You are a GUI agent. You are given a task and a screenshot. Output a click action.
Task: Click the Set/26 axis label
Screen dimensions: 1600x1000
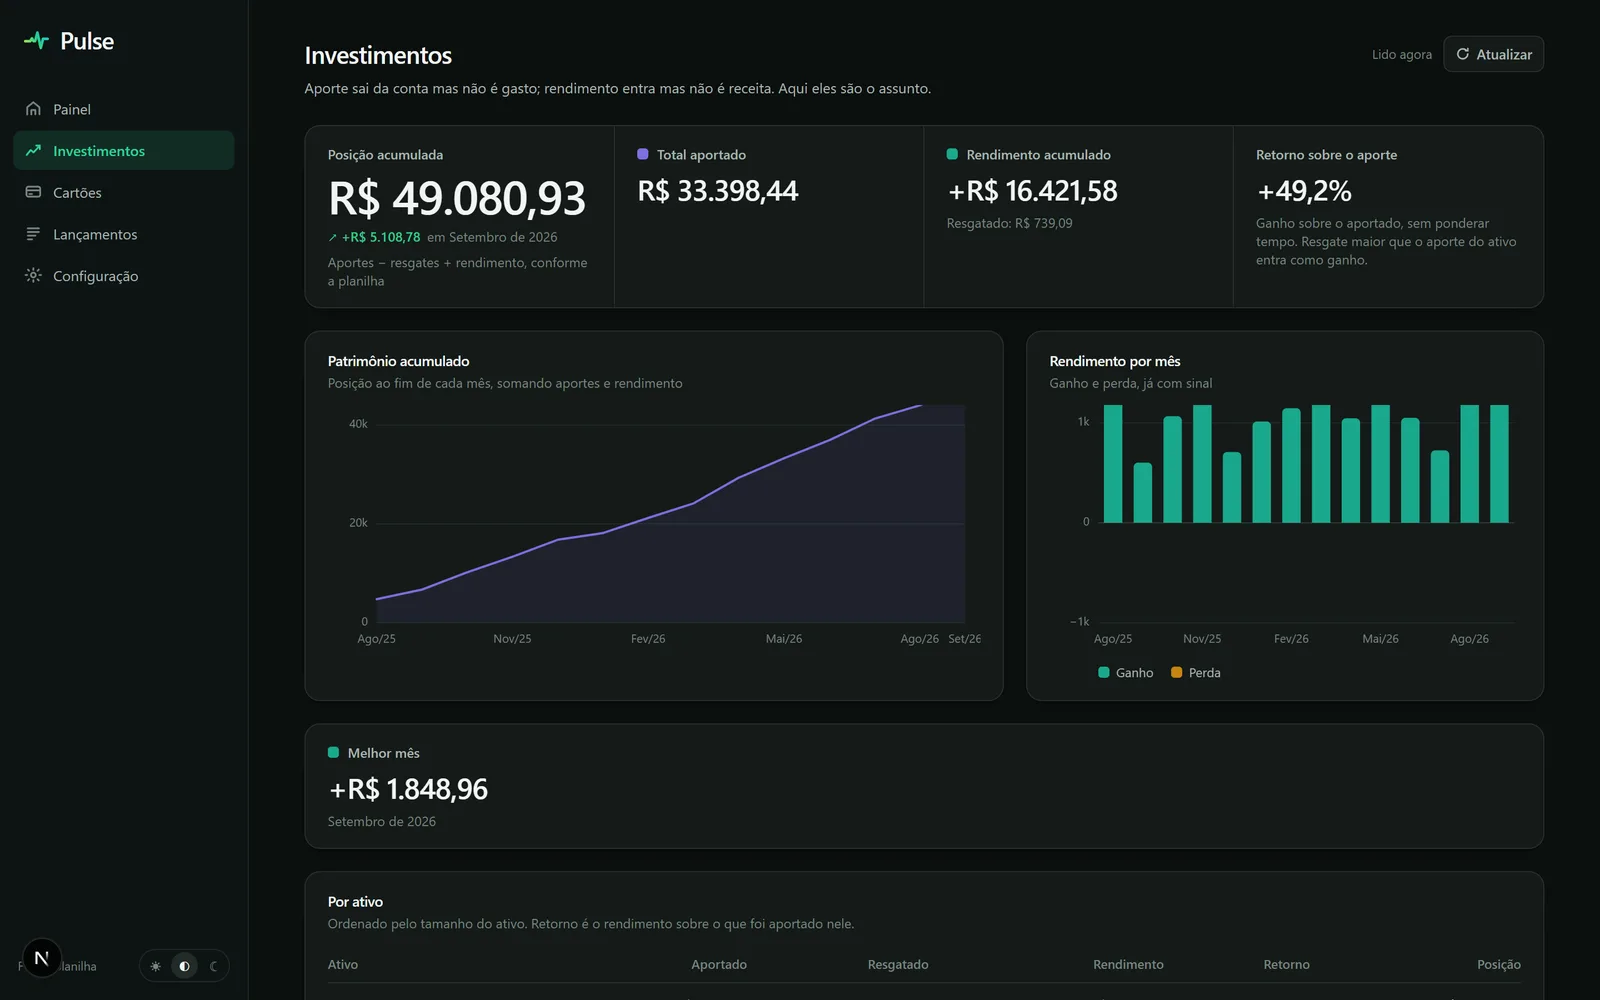tap(964, 639)
